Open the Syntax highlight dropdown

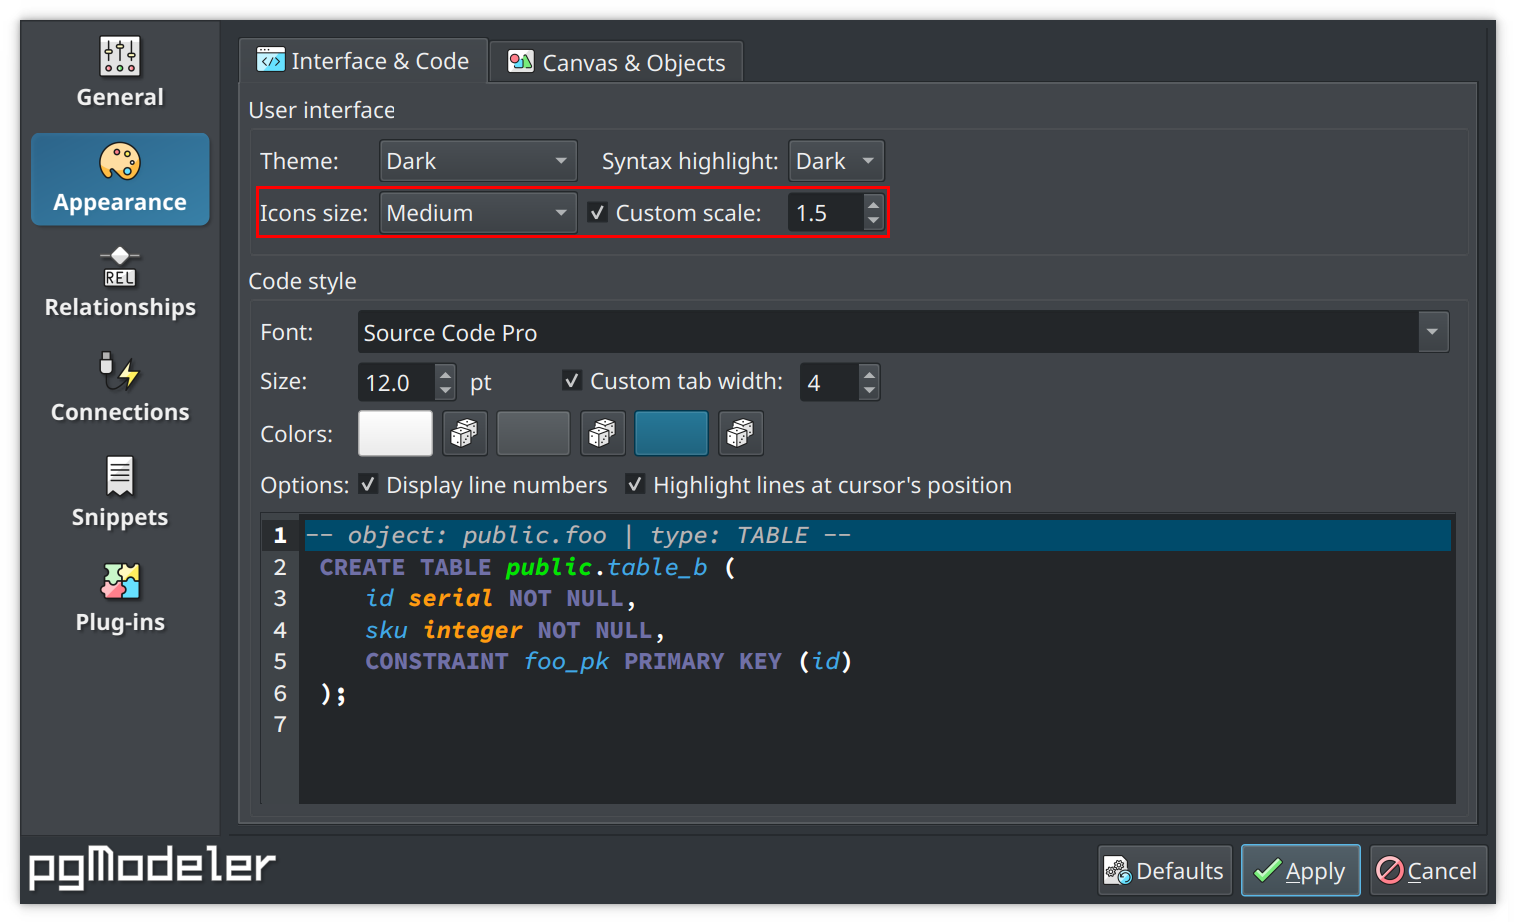836,161
